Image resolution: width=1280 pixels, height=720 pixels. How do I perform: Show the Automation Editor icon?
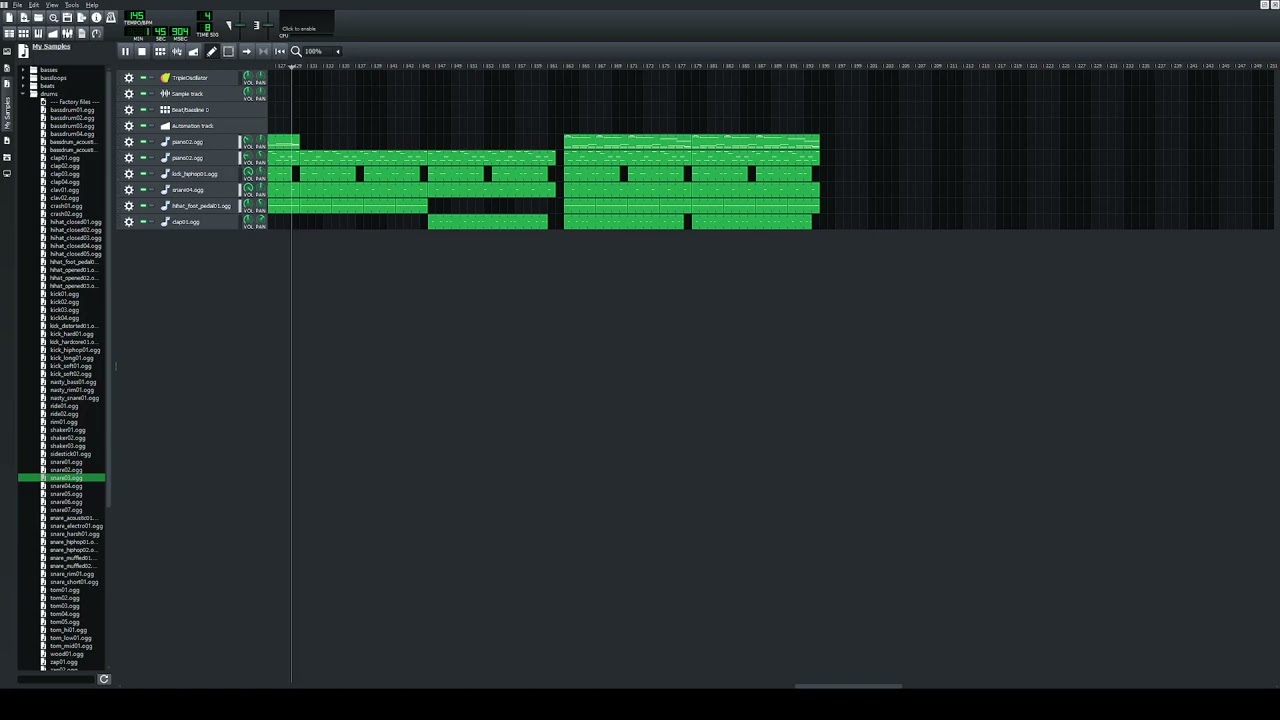click(x=53, y=33)
